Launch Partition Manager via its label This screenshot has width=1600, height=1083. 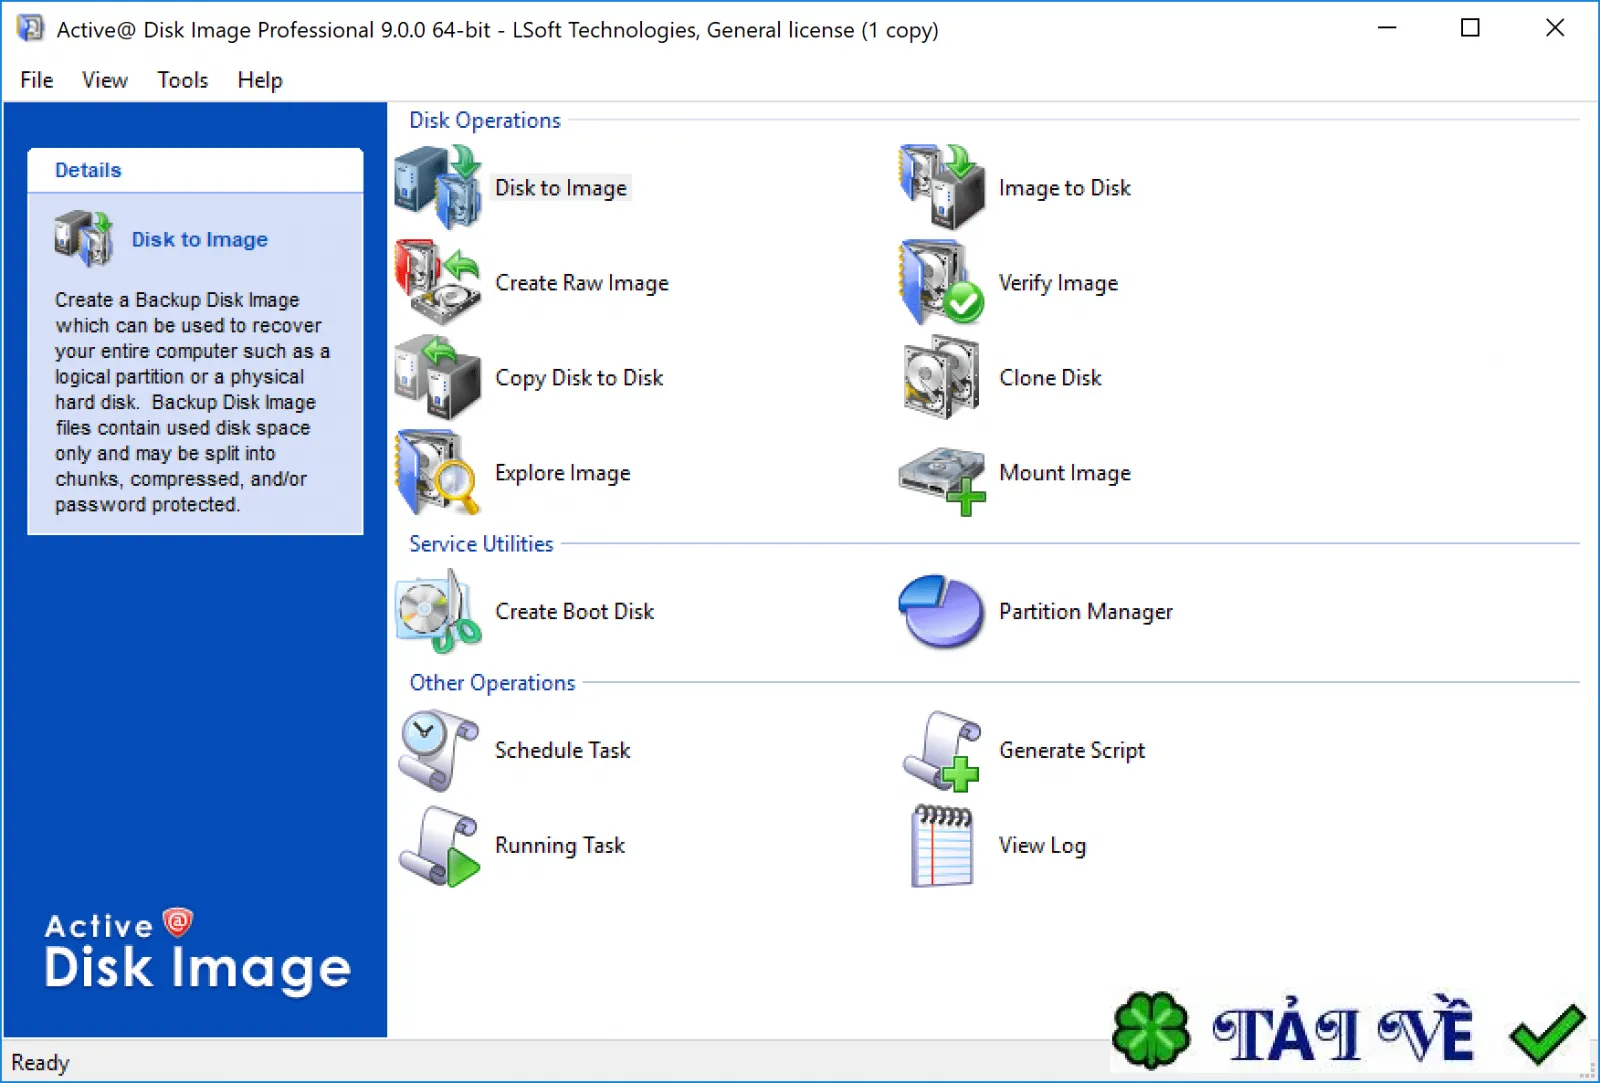[x=1086, y=612]
